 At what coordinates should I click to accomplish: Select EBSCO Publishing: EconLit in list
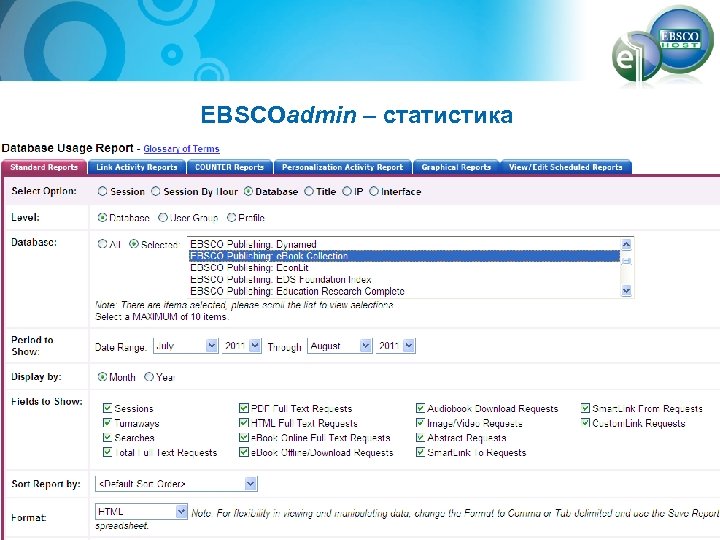click(404, 268)
